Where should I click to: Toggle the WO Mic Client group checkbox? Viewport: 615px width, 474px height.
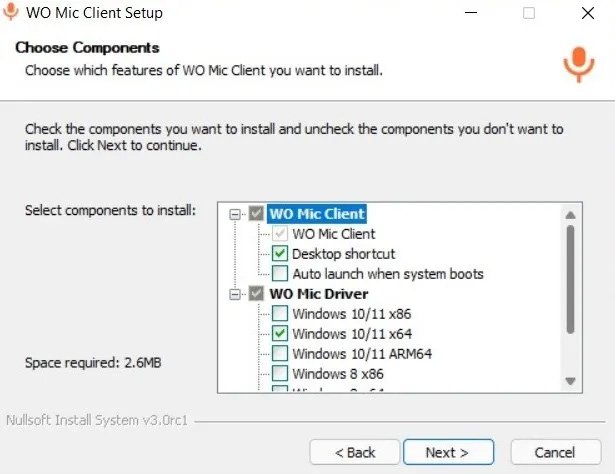[x=256, y=214]
